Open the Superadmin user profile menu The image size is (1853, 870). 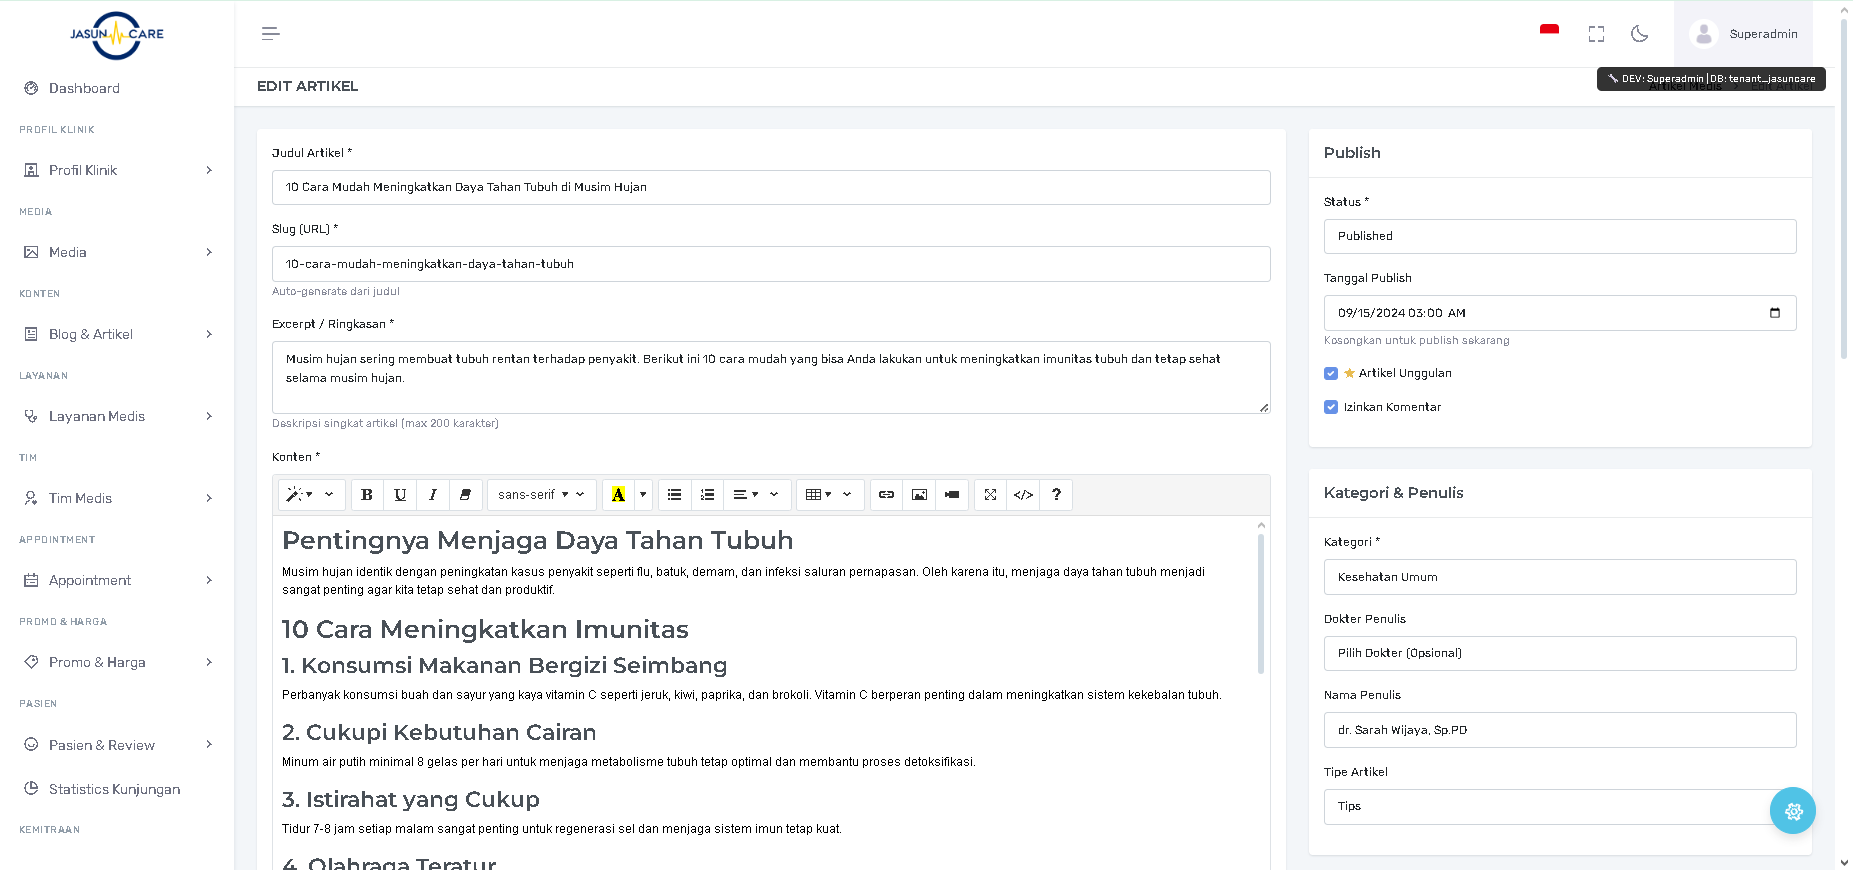click(1743, 34)
